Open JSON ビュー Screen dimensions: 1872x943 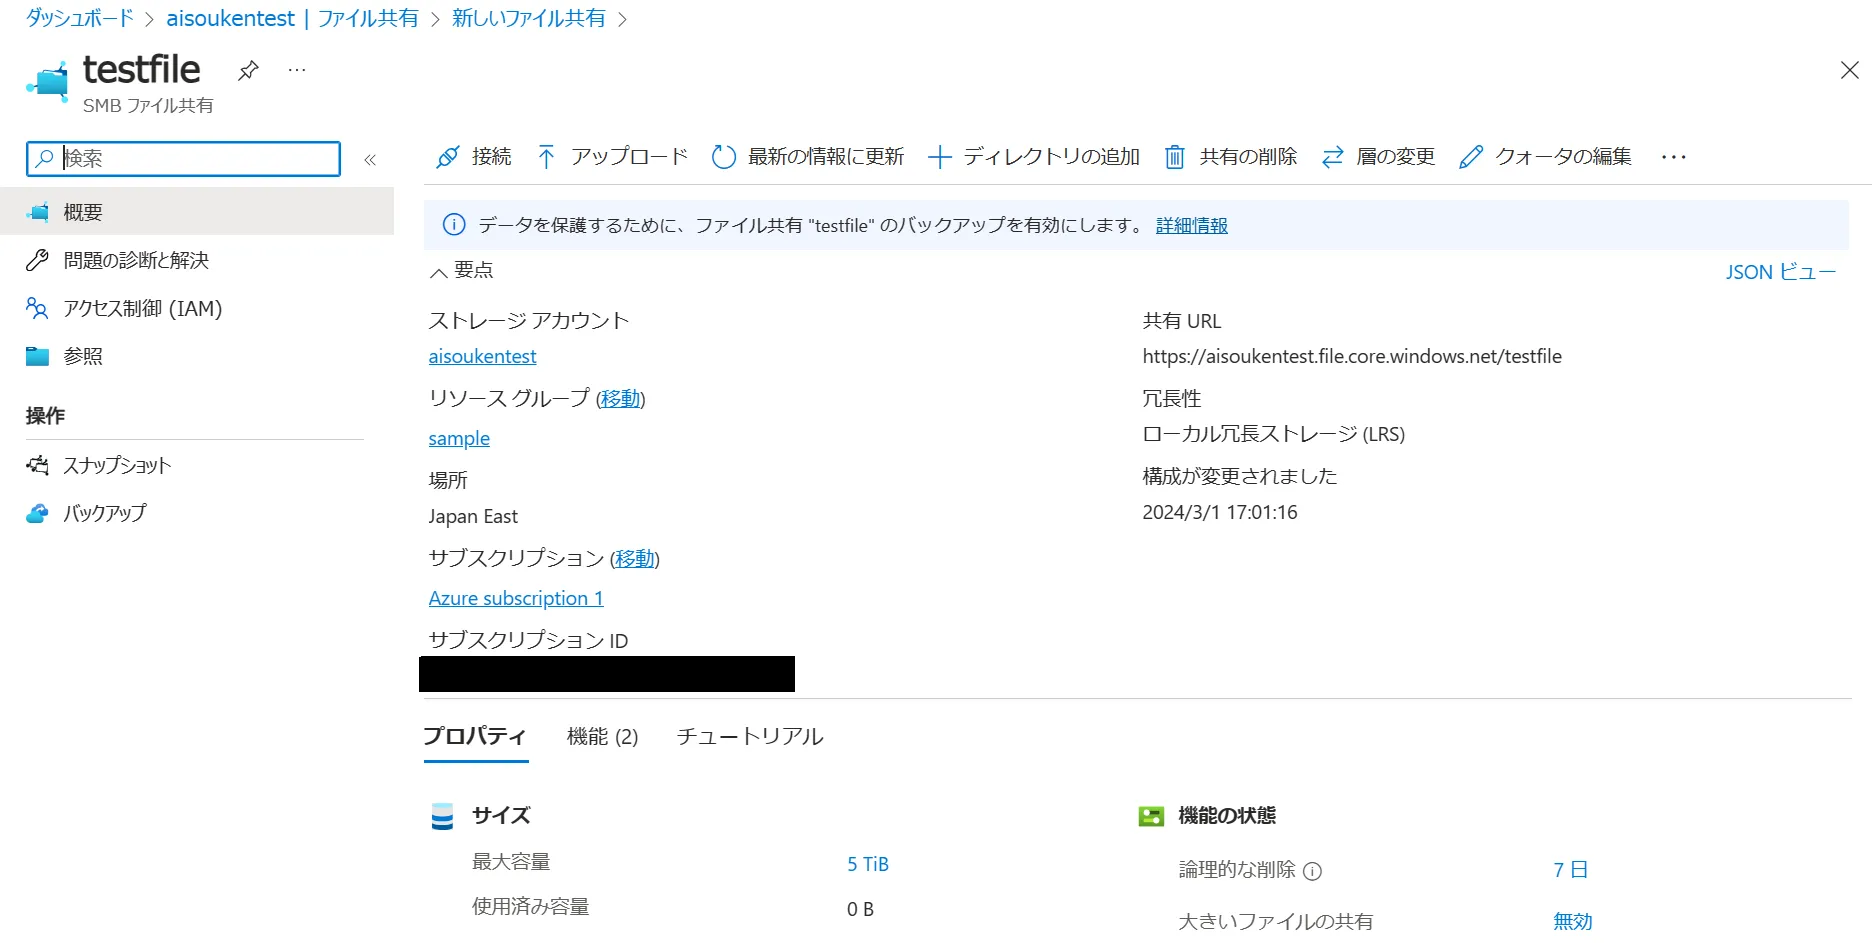1780,272
